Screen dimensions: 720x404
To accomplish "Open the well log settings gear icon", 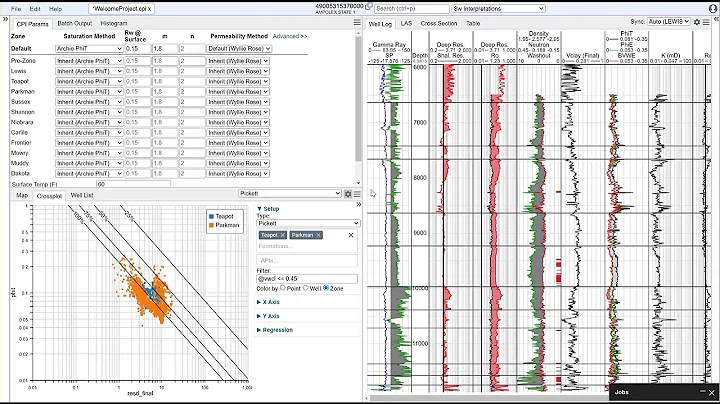I will [697, 22].
